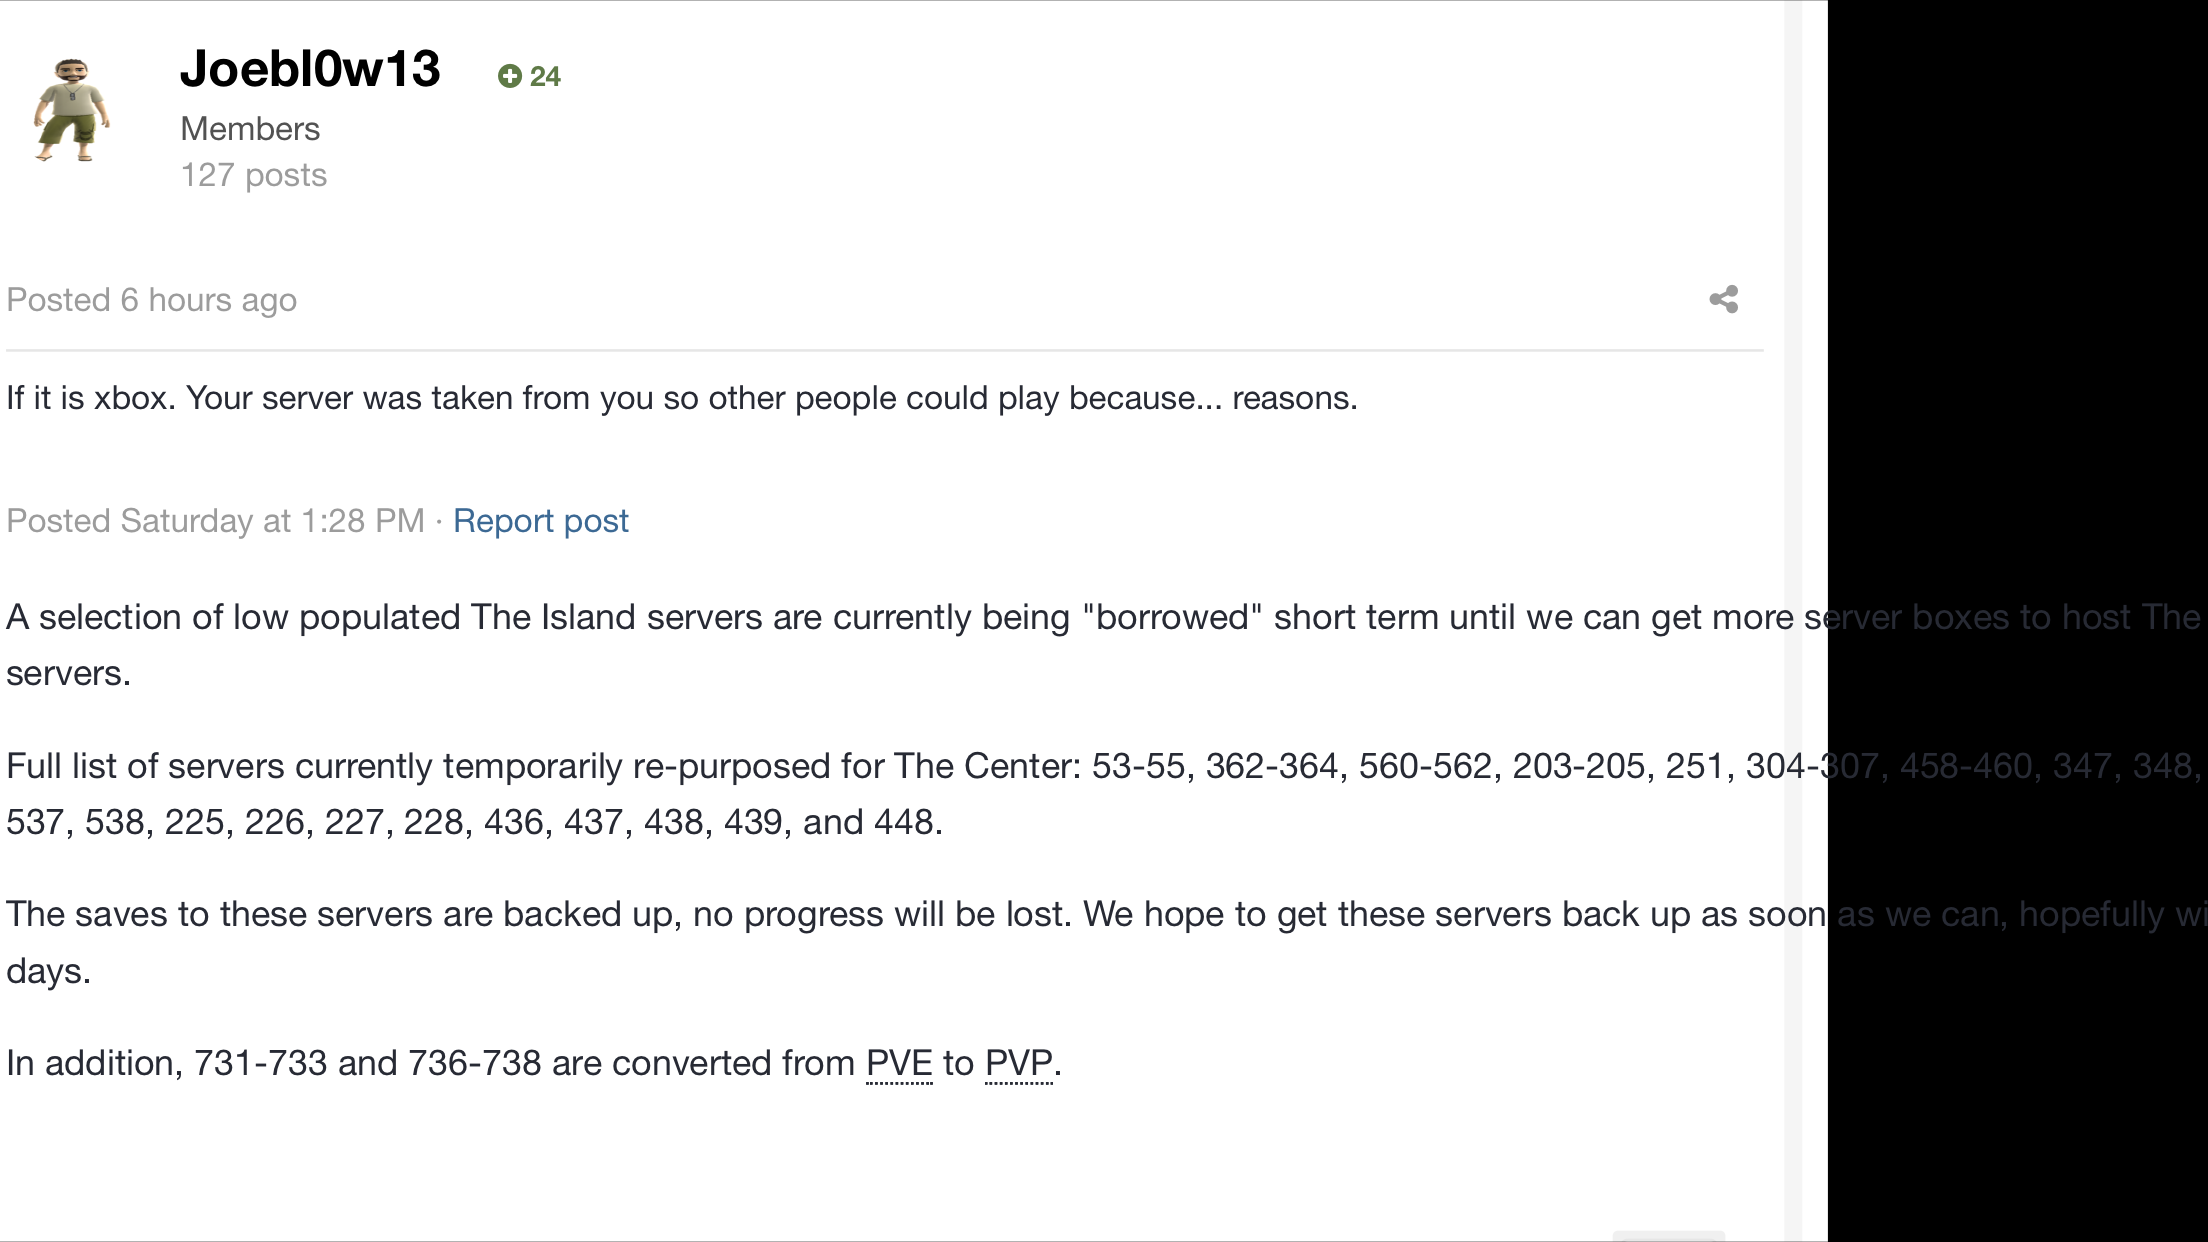
Task: Click the vertical scrollbar track at right
Action: tap(1794, 620)
